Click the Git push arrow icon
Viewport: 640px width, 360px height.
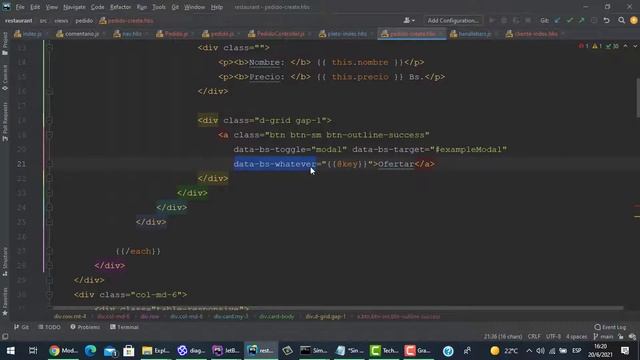pyautogui.click(x=582, y=20)
